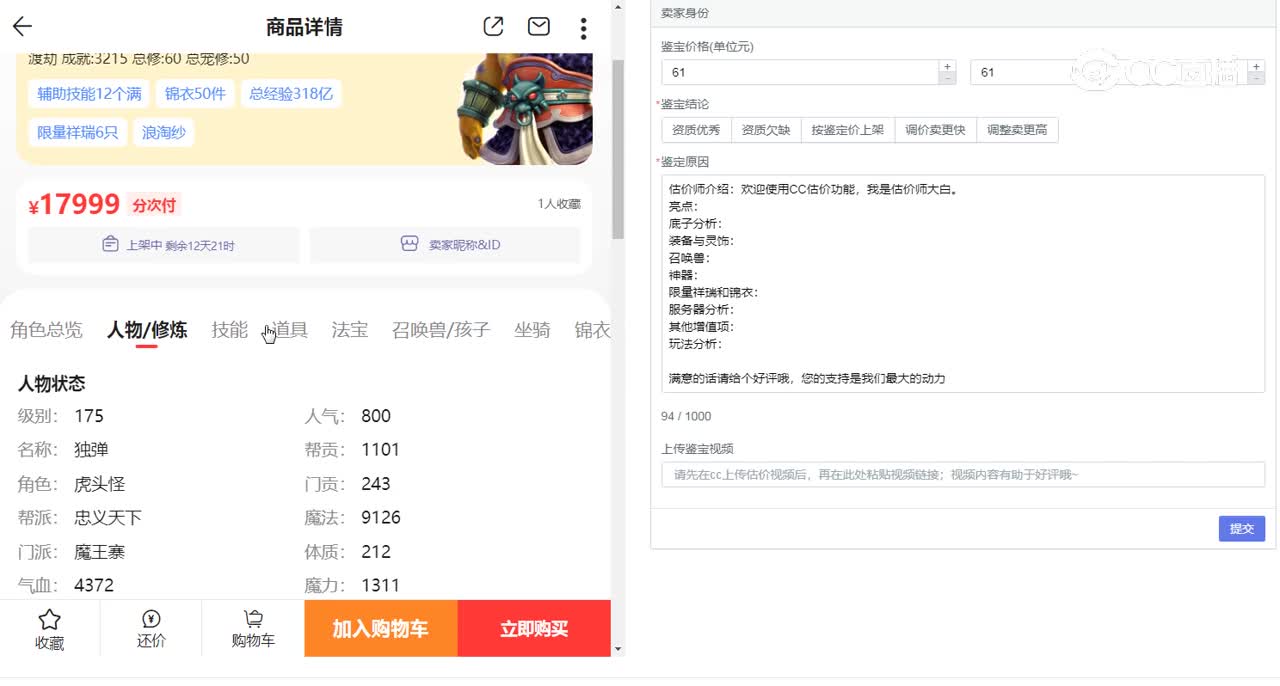Go back using the back arrow

point(22,26)
